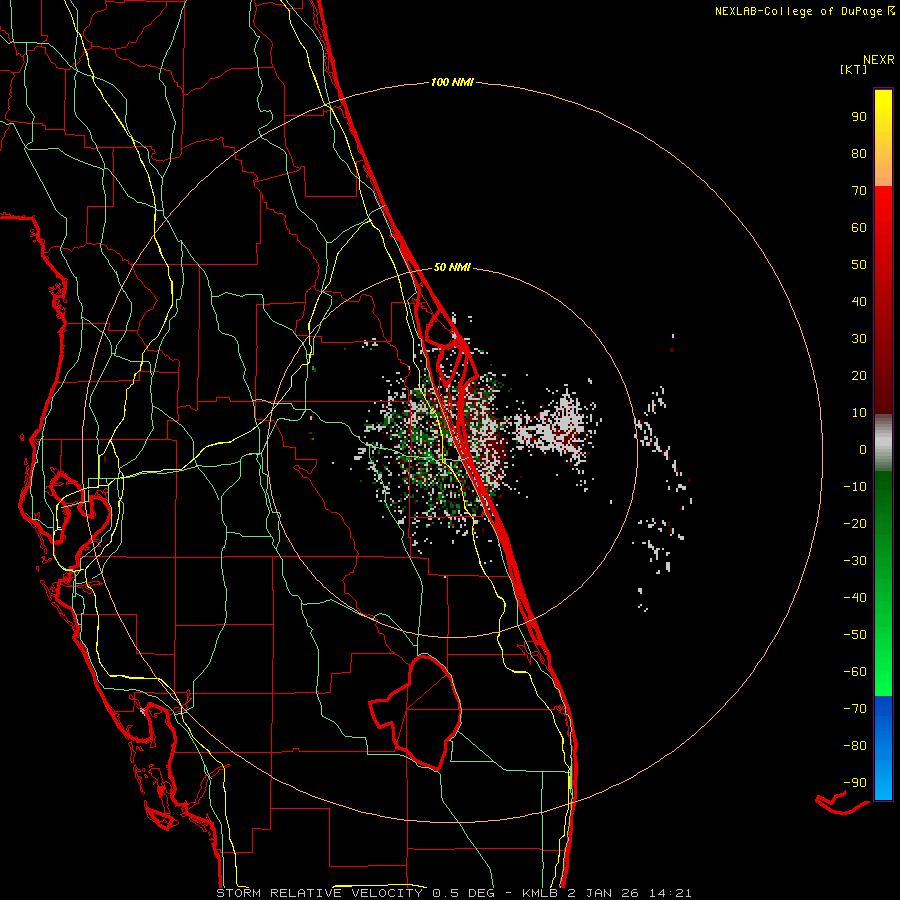Viewport: 900px width, 900px height.
Task: Click the 0 value on the velocity scale
Action: pyautogui.click(x=863, y=450)
